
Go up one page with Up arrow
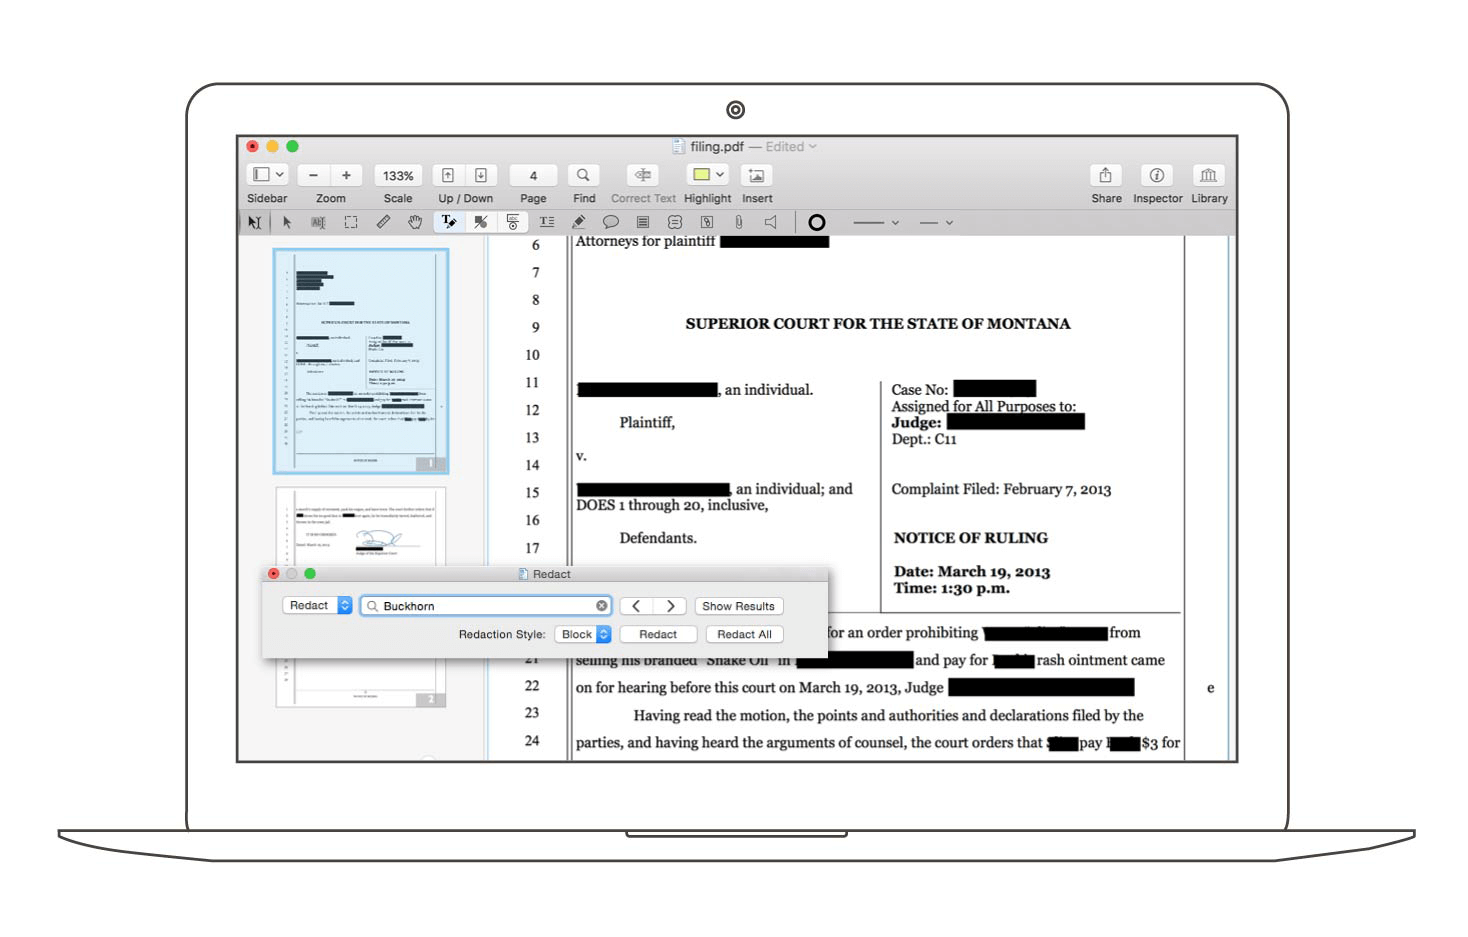tap(448, 175)
